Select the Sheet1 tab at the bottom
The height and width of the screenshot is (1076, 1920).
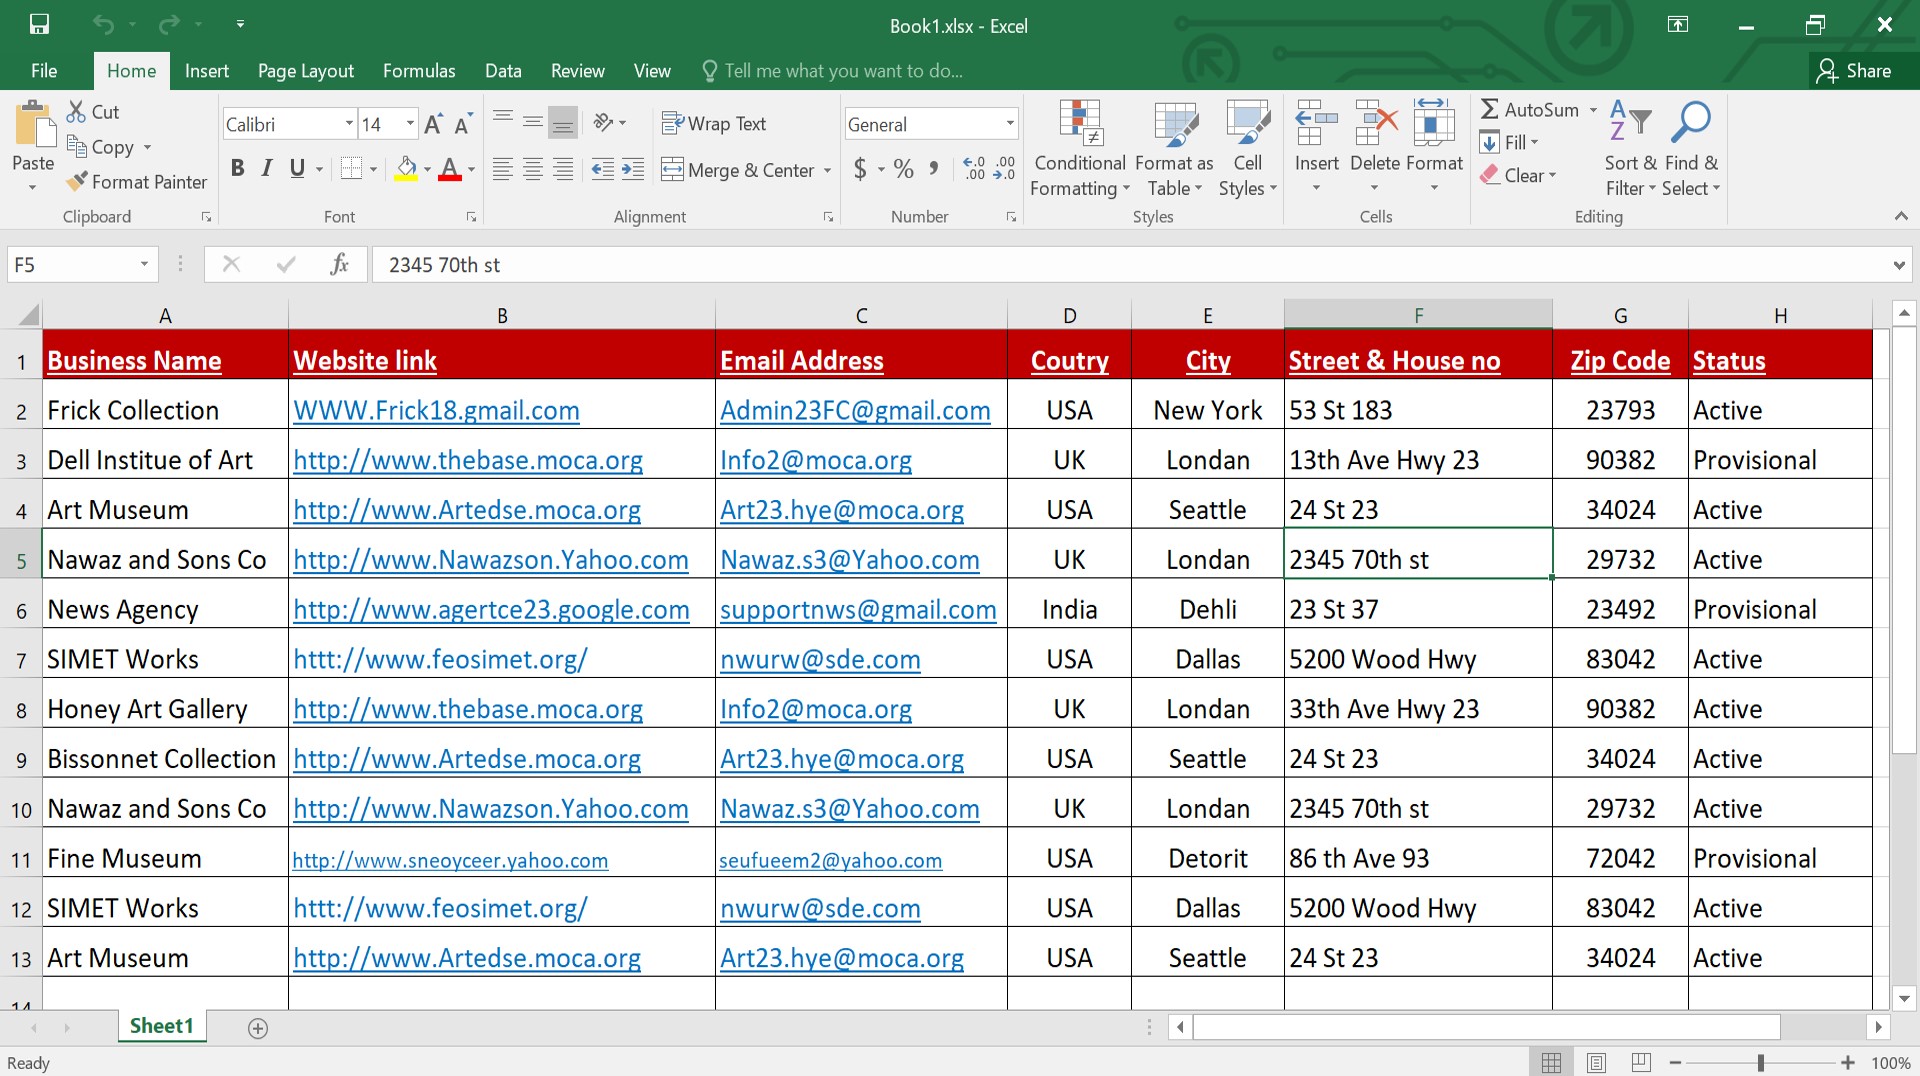[161, 1025]
